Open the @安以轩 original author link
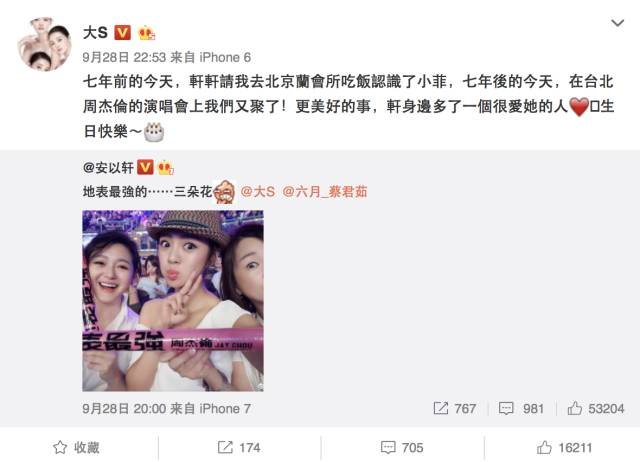640x462 pixels. pyautogui.click(x=108, y=167)
